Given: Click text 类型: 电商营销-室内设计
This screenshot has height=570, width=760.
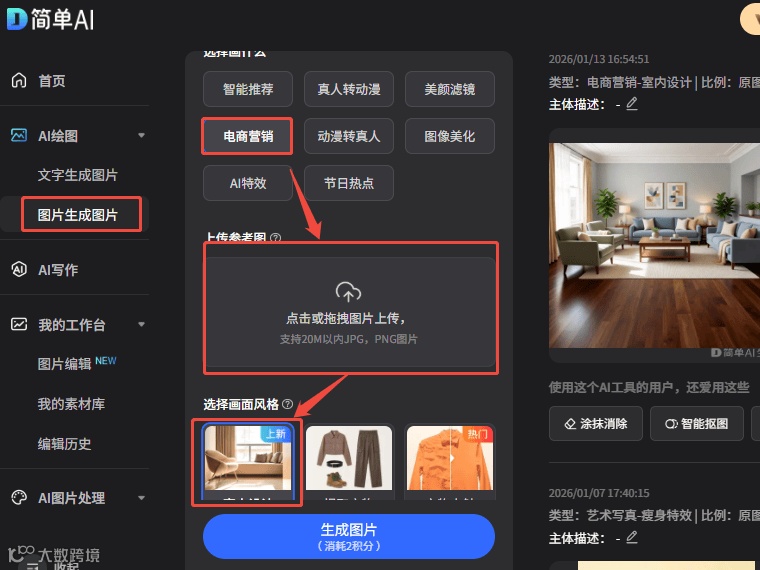Looking at the screenshot, I should [x=620, y=82].
